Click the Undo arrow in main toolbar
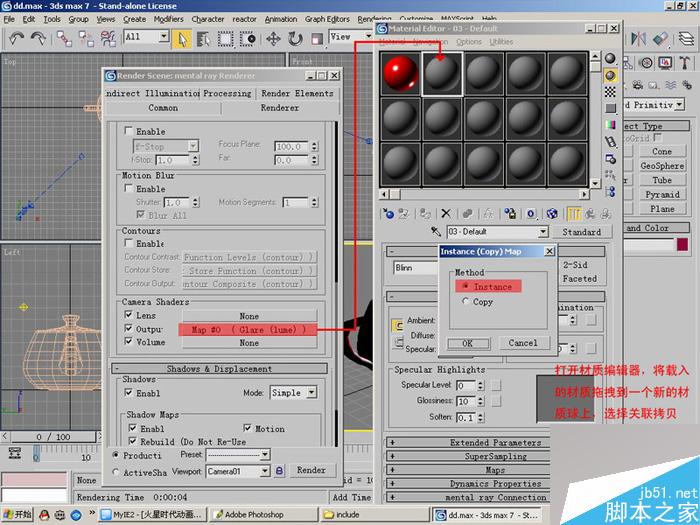This screenshot has width=700, height=525. tap(17, 38)
